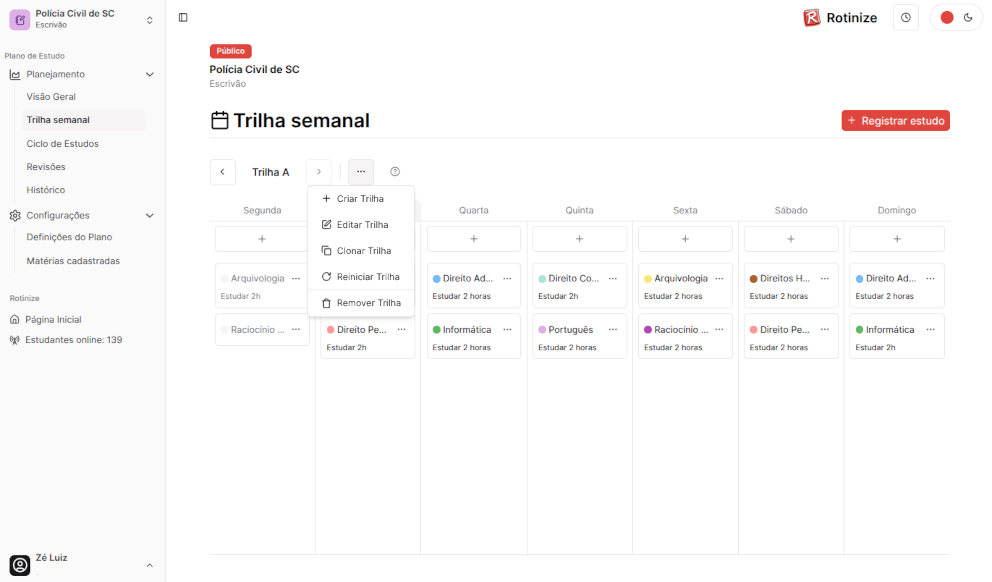992x582 pixels.
Task: Open options for Quarta's Direito Ad... card
Action: coord(507,278)
